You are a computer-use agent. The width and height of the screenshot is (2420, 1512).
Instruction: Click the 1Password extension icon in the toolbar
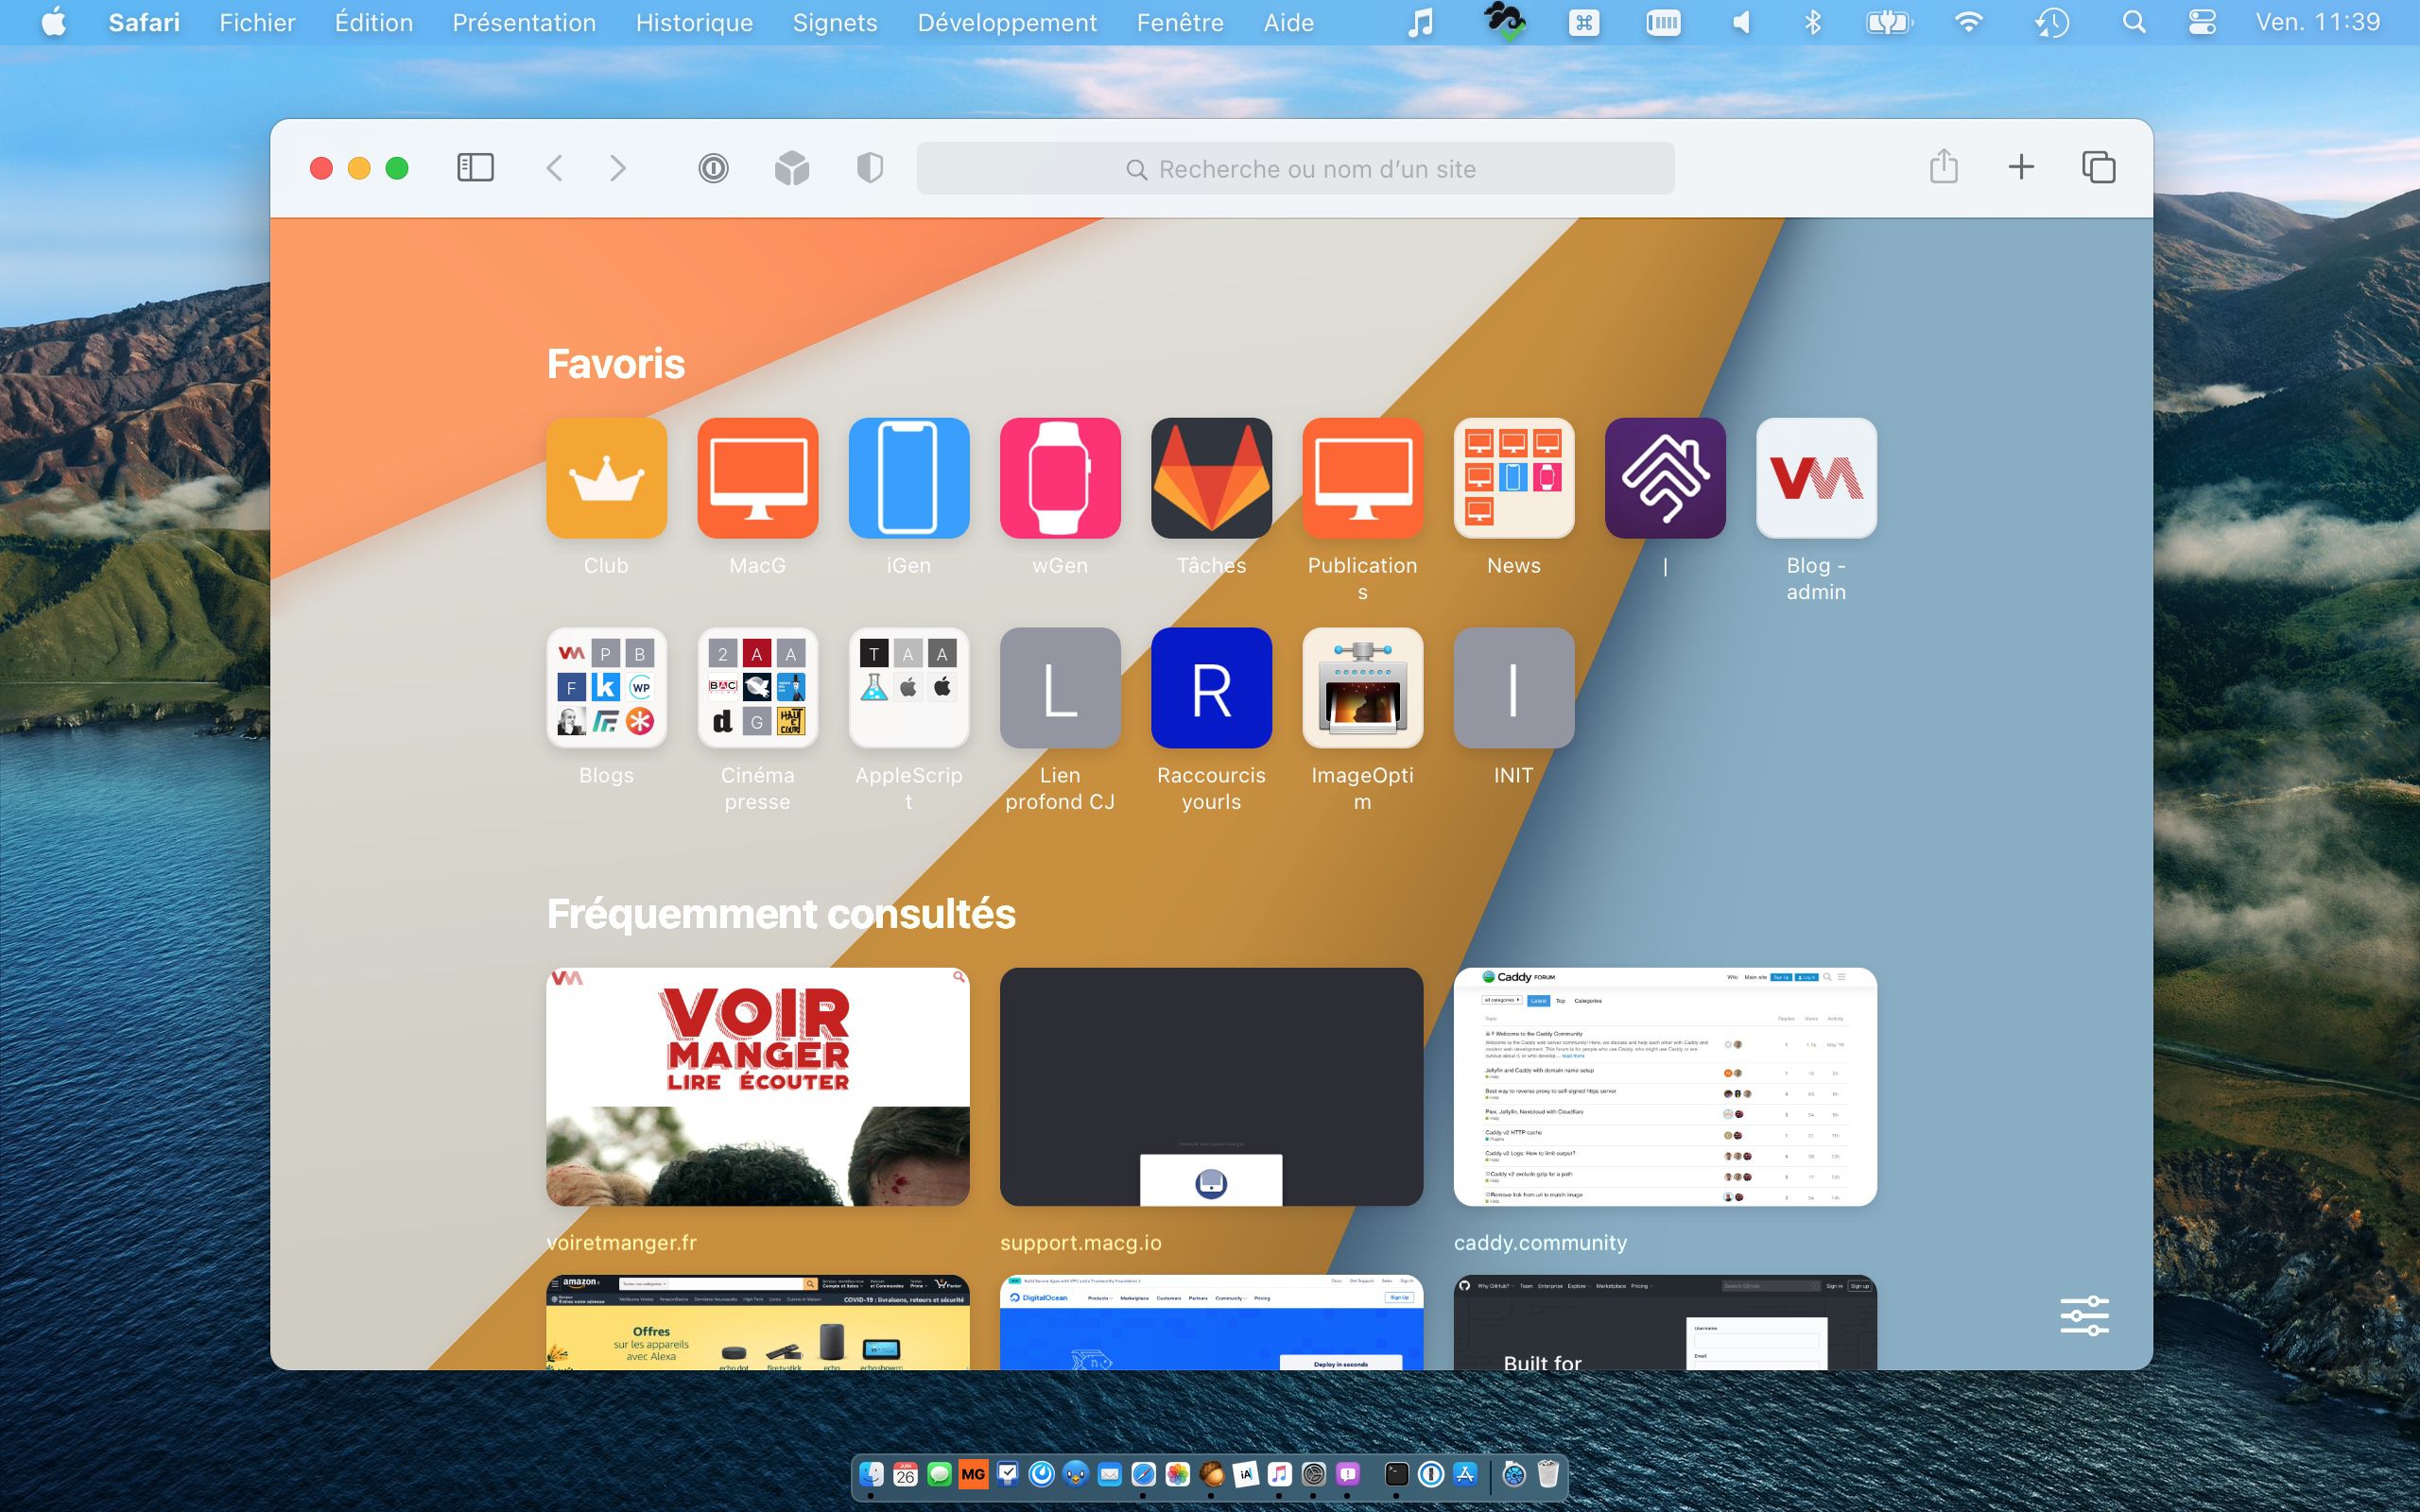point(713,168)
